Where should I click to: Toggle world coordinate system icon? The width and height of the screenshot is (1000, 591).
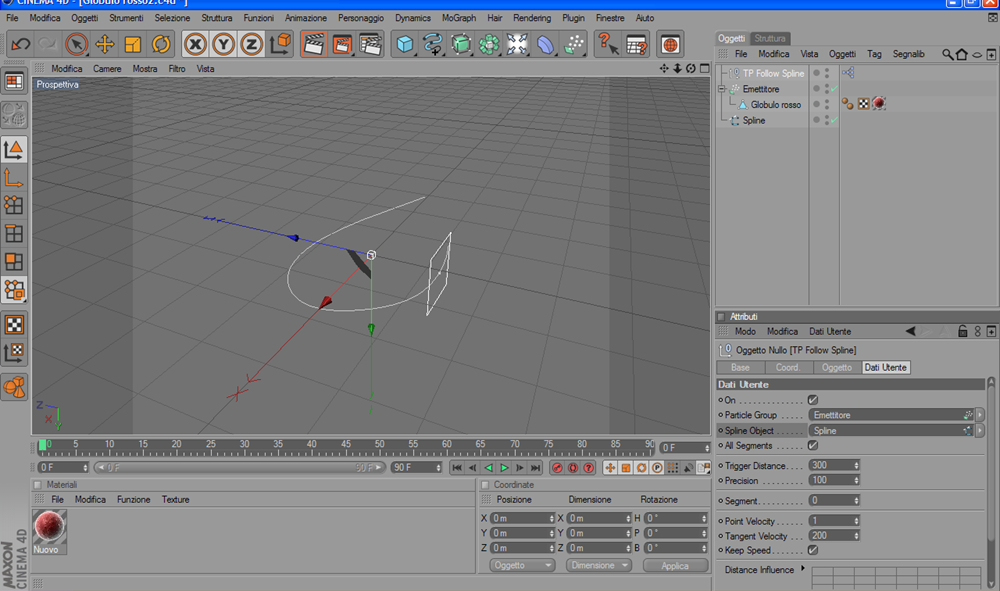coord(280,44)
